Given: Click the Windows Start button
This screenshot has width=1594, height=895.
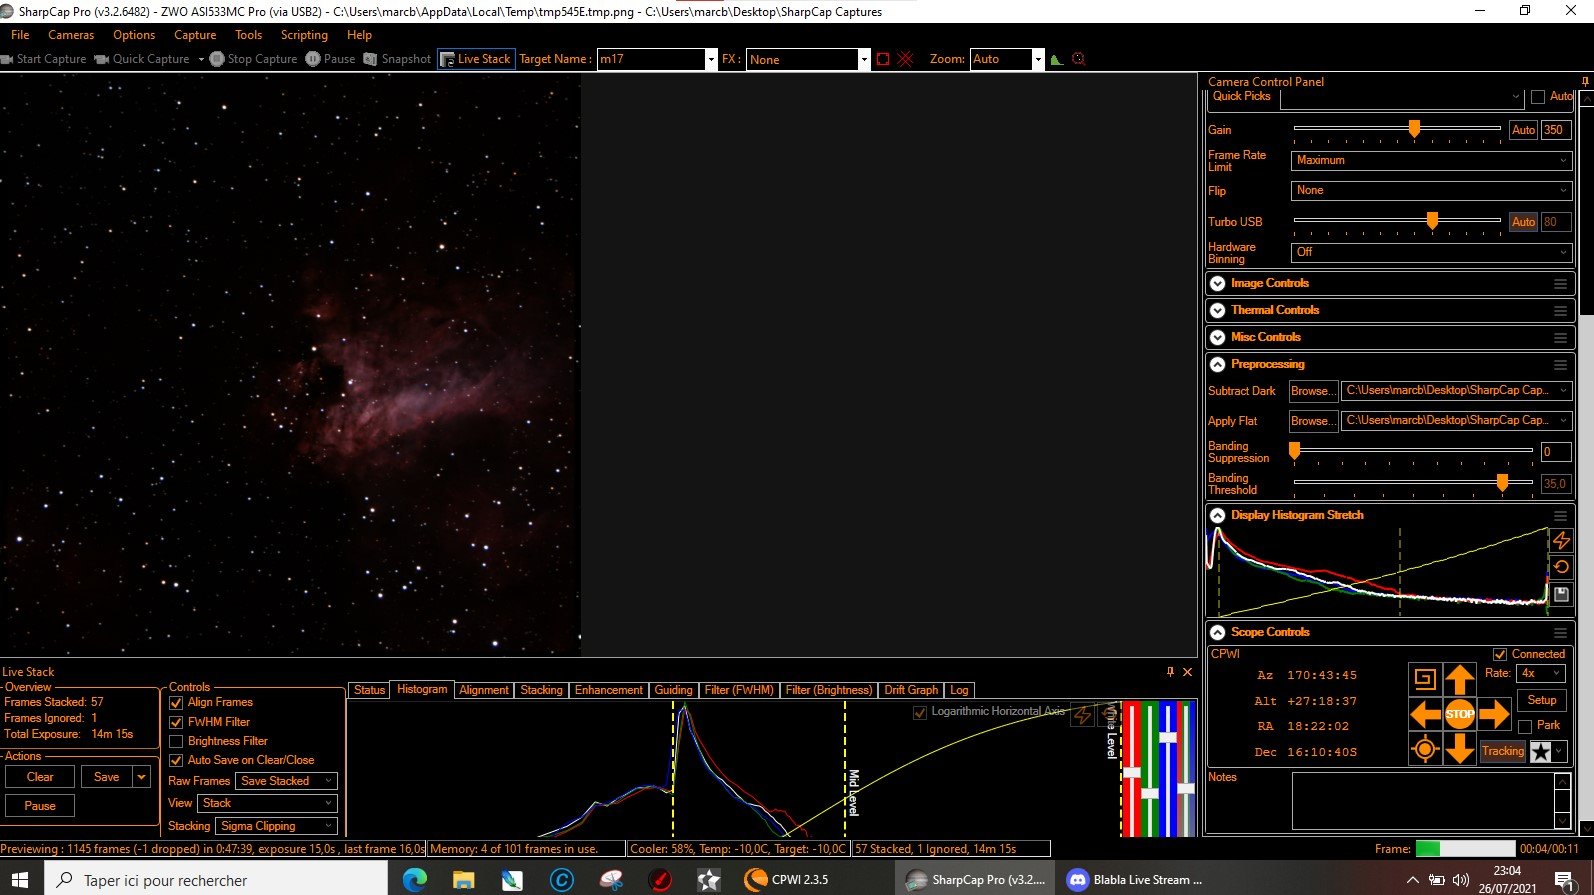Looking at the screenshot, I should pos(21,880).
